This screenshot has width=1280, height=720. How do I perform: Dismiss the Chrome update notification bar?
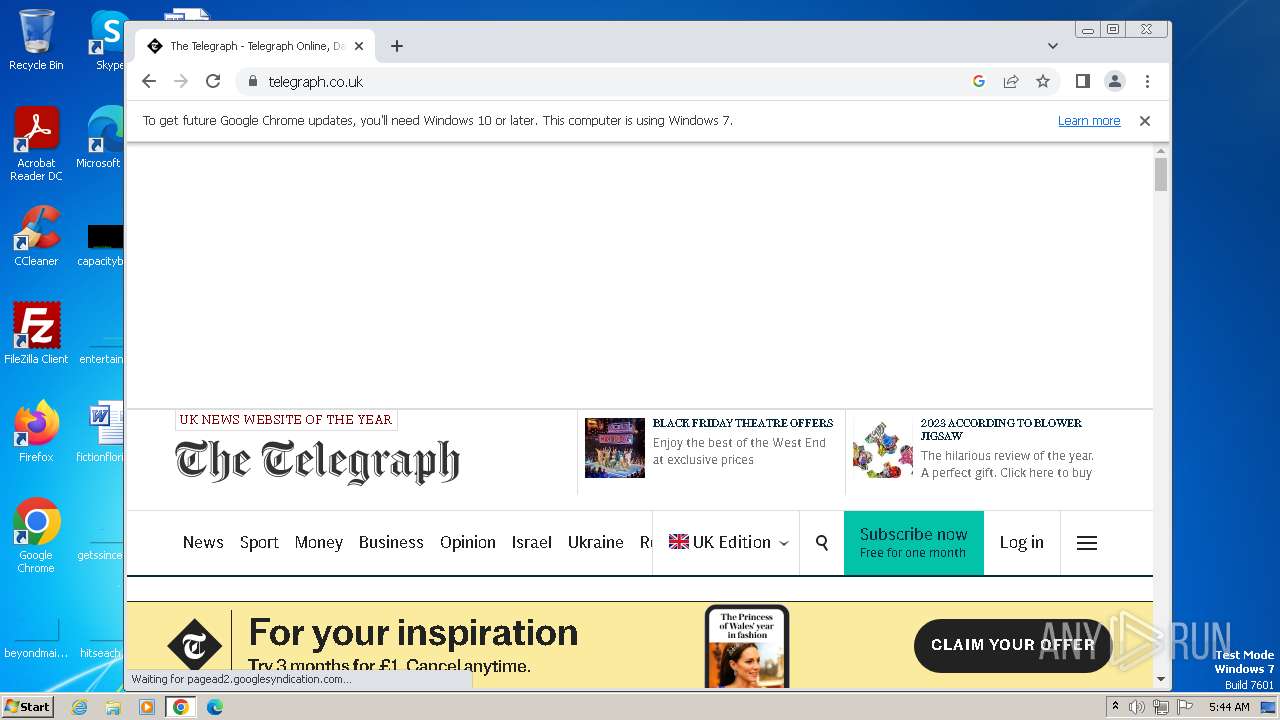(1145, 121)
